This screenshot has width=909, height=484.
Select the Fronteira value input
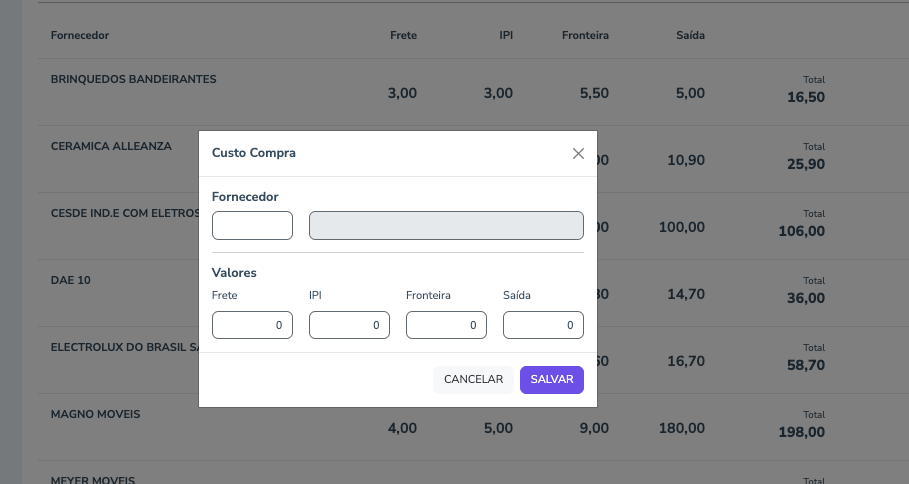click(446, 325)
